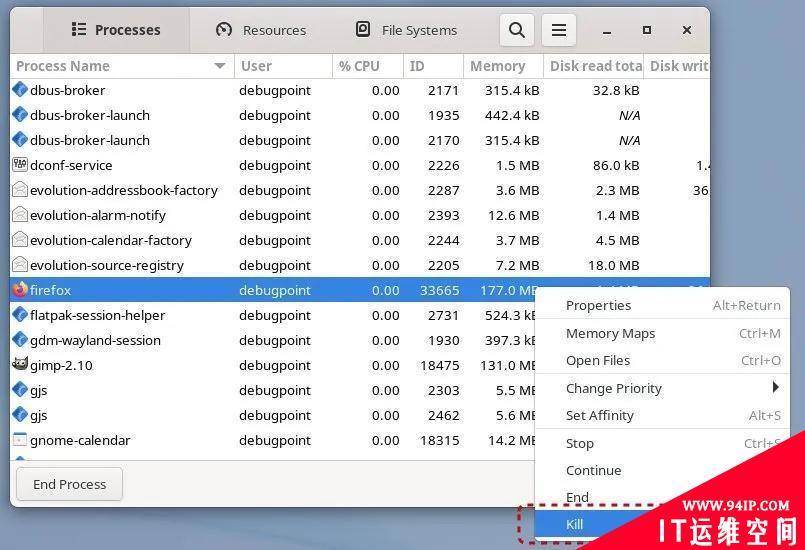The height and width of the screenshot is (550, 805).
Task: Click the dconf-service process icon
Action: (x=20, y=165)
